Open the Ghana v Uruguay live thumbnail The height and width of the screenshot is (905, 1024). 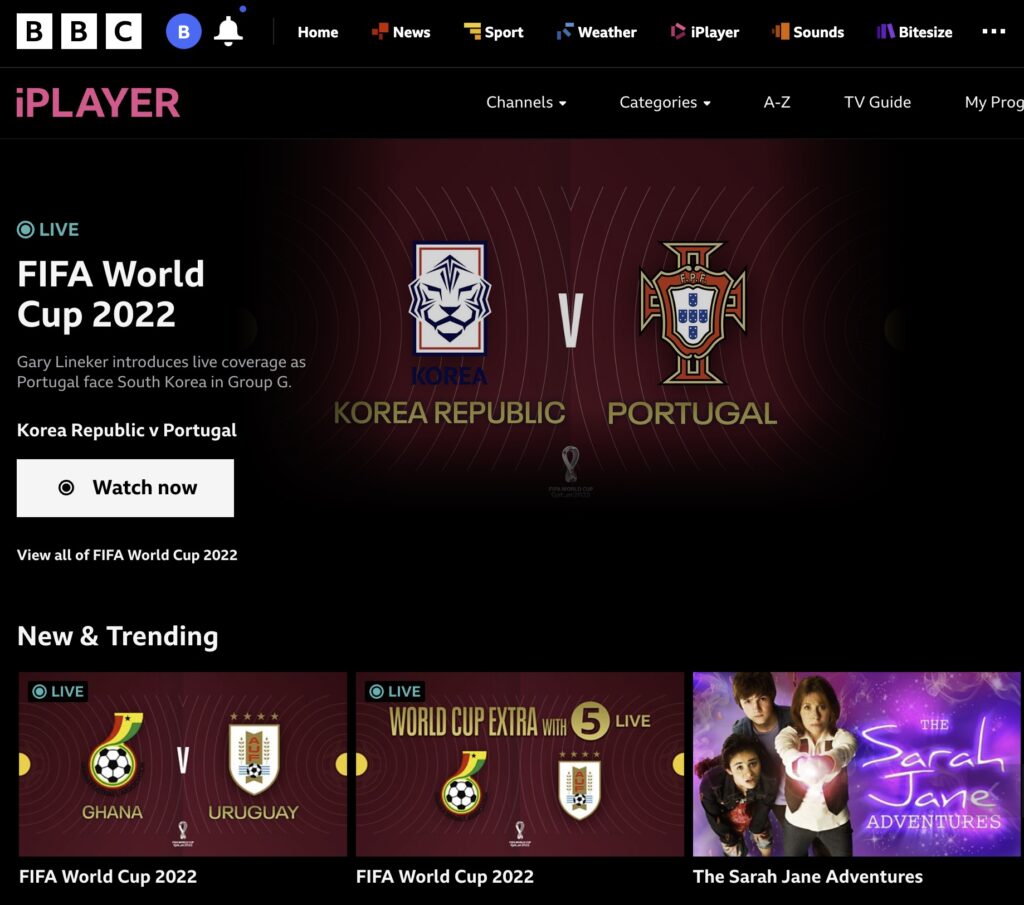pyautogui.click(x=183, y=764)
